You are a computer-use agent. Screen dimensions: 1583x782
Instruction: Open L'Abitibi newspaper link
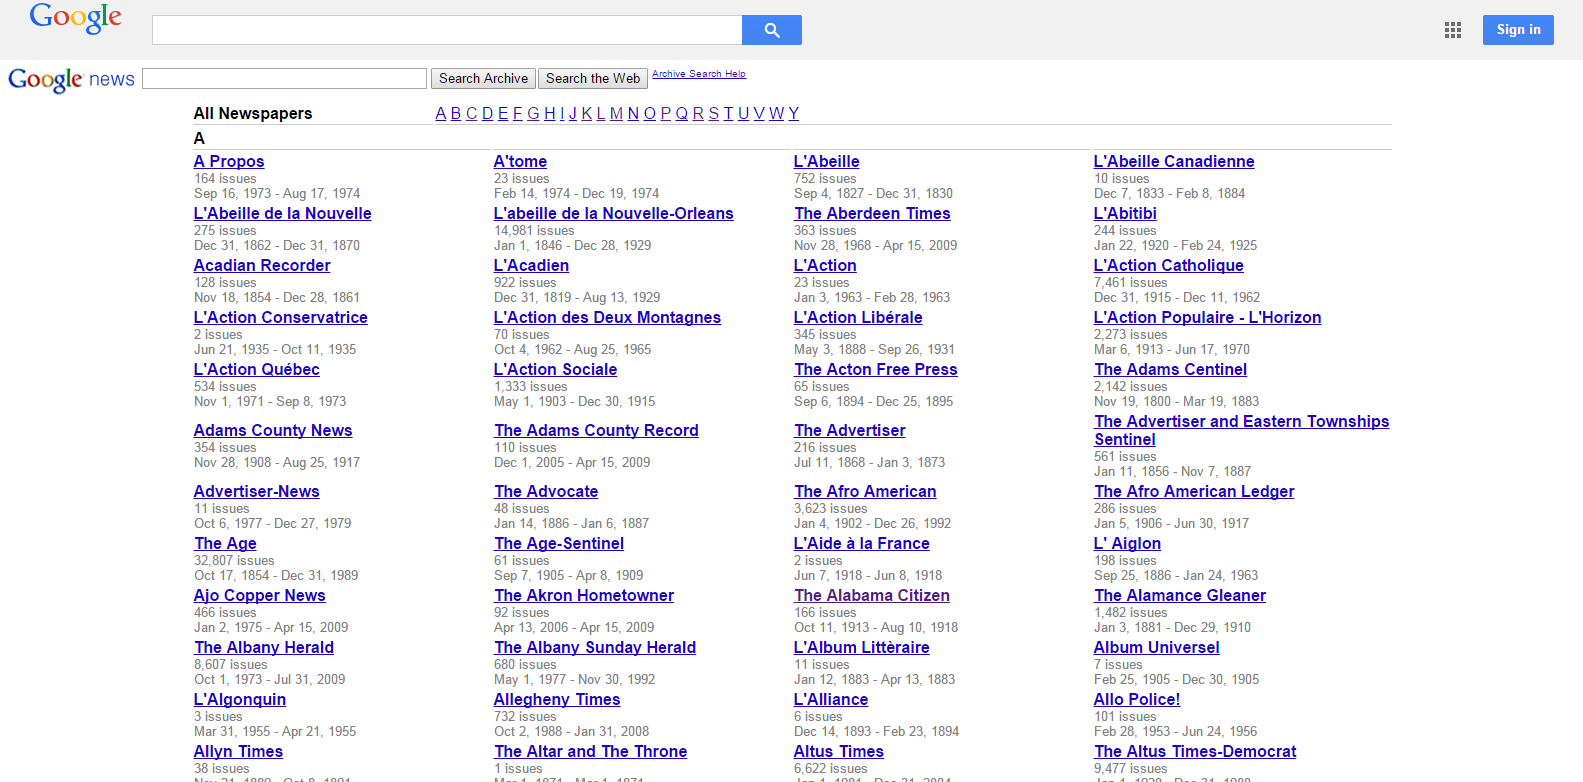click(x=1125, y=213)
